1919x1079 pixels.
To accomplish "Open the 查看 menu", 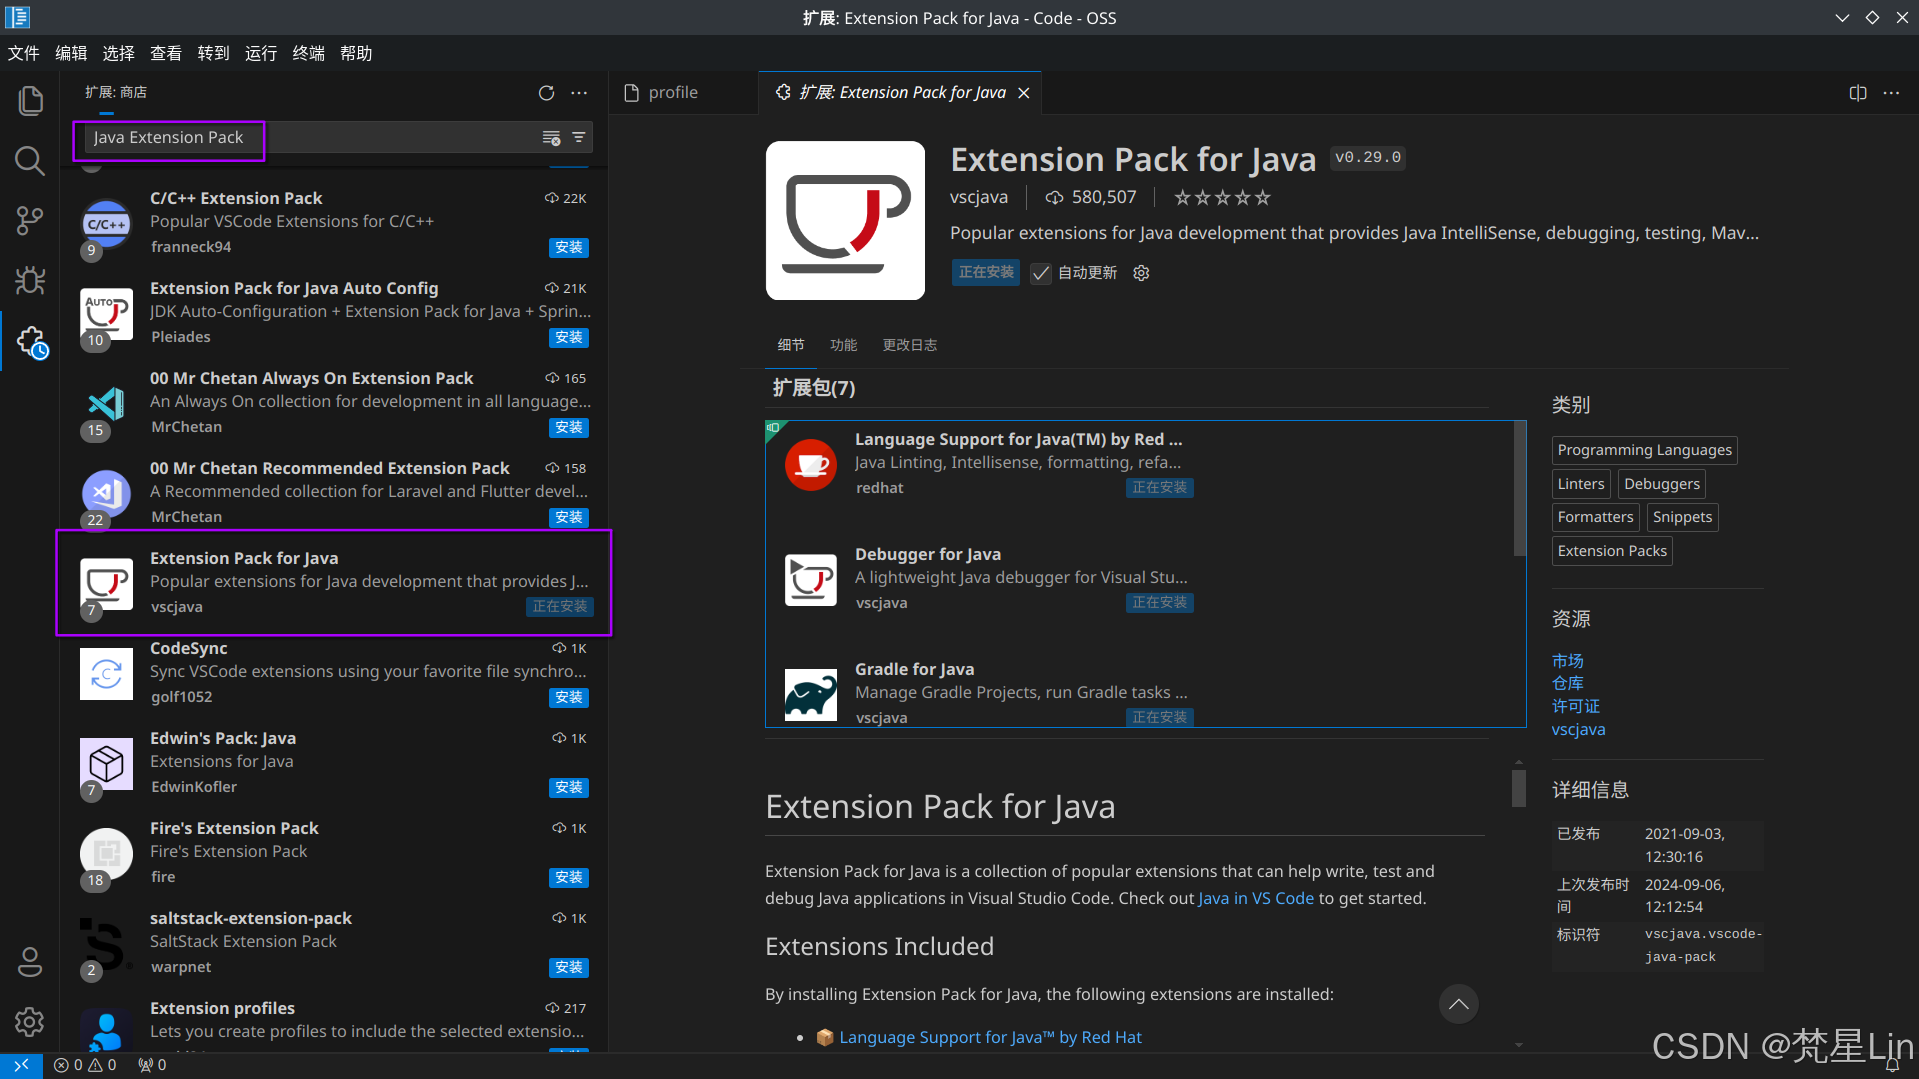I will 165,53.
